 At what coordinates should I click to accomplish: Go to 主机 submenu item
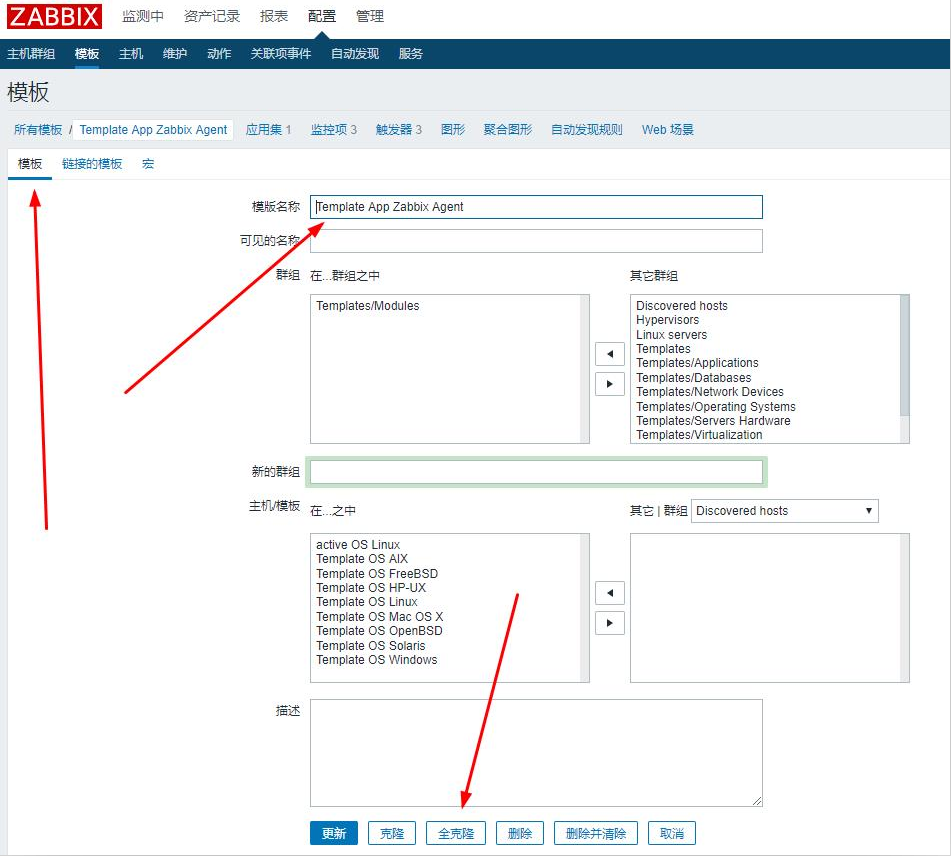click(131, 54)
